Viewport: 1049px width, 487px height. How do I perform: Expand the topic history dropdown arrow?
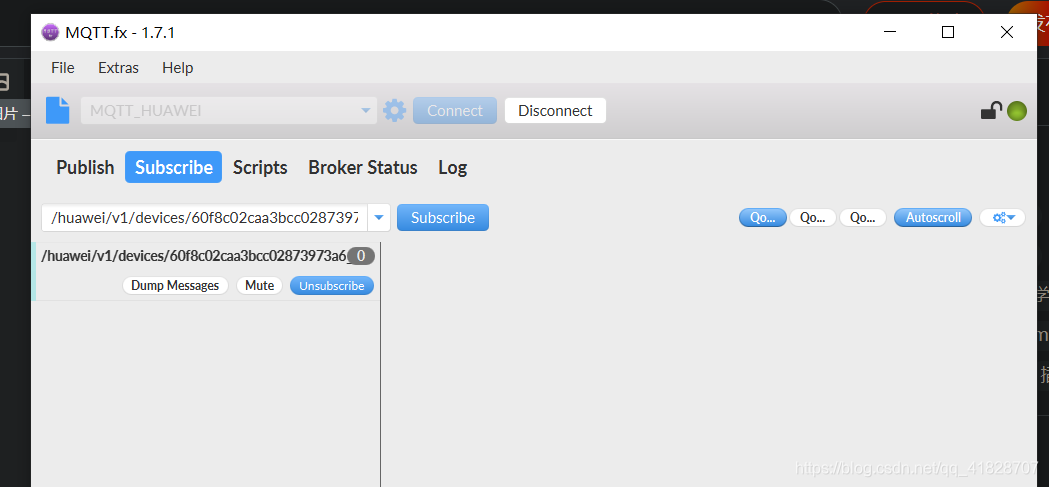tap(379, 217)
